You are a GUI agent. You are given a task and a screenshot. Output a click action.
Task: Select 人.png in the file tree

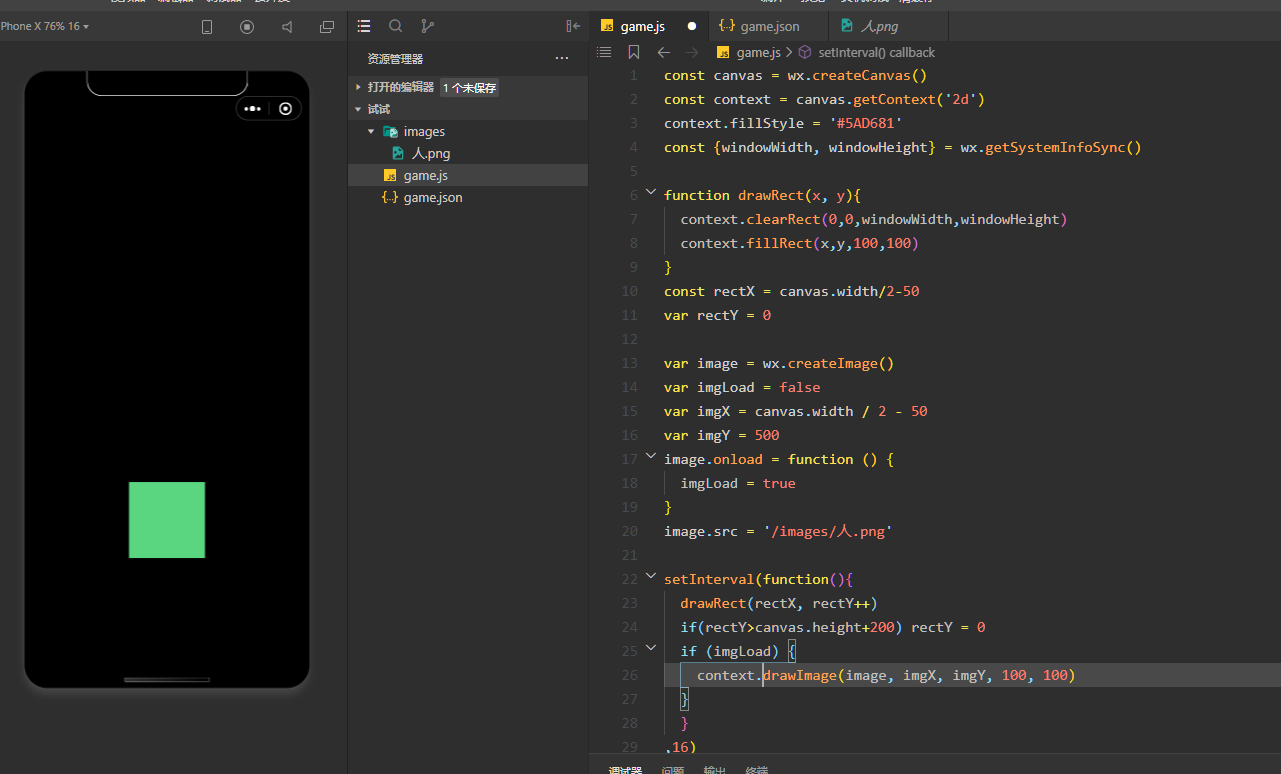pyautogui.click(x=431, y=153)
